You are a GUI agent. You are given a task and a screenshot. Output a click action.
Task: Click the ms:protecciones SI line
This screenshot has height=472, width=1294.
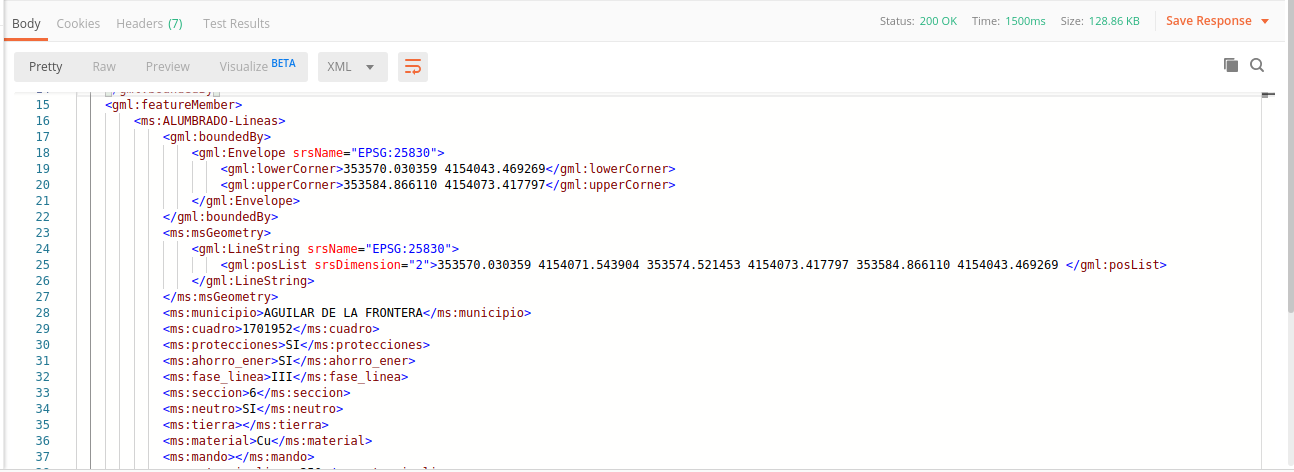pyautogui.click(x=296, y=345)
